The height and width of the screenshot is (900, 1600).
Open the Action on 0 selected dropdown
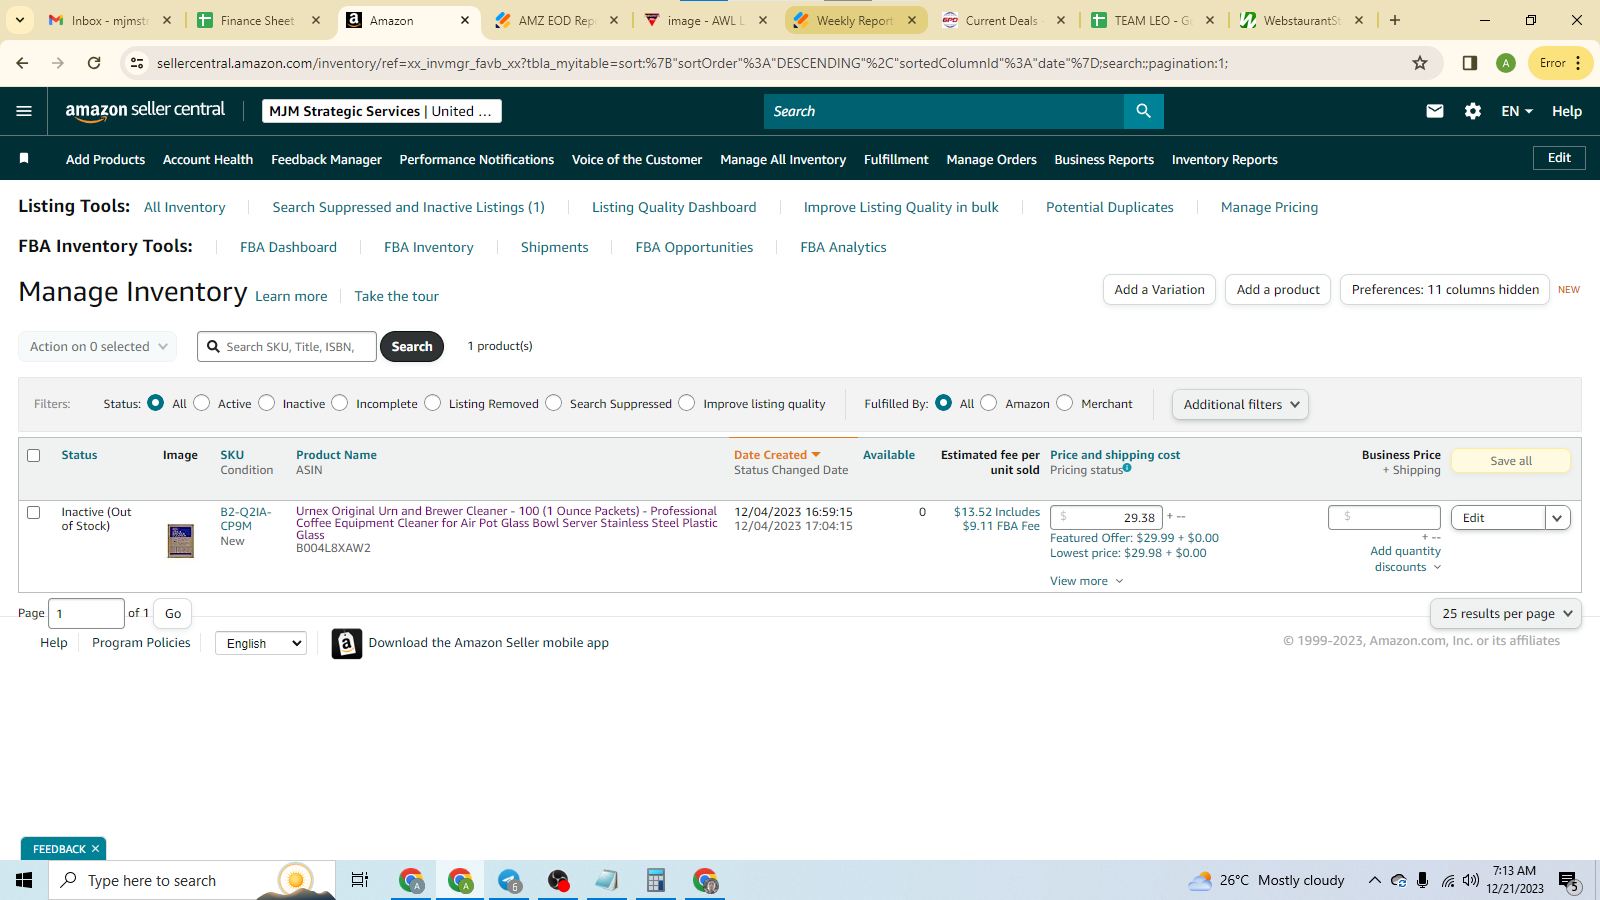98,347
